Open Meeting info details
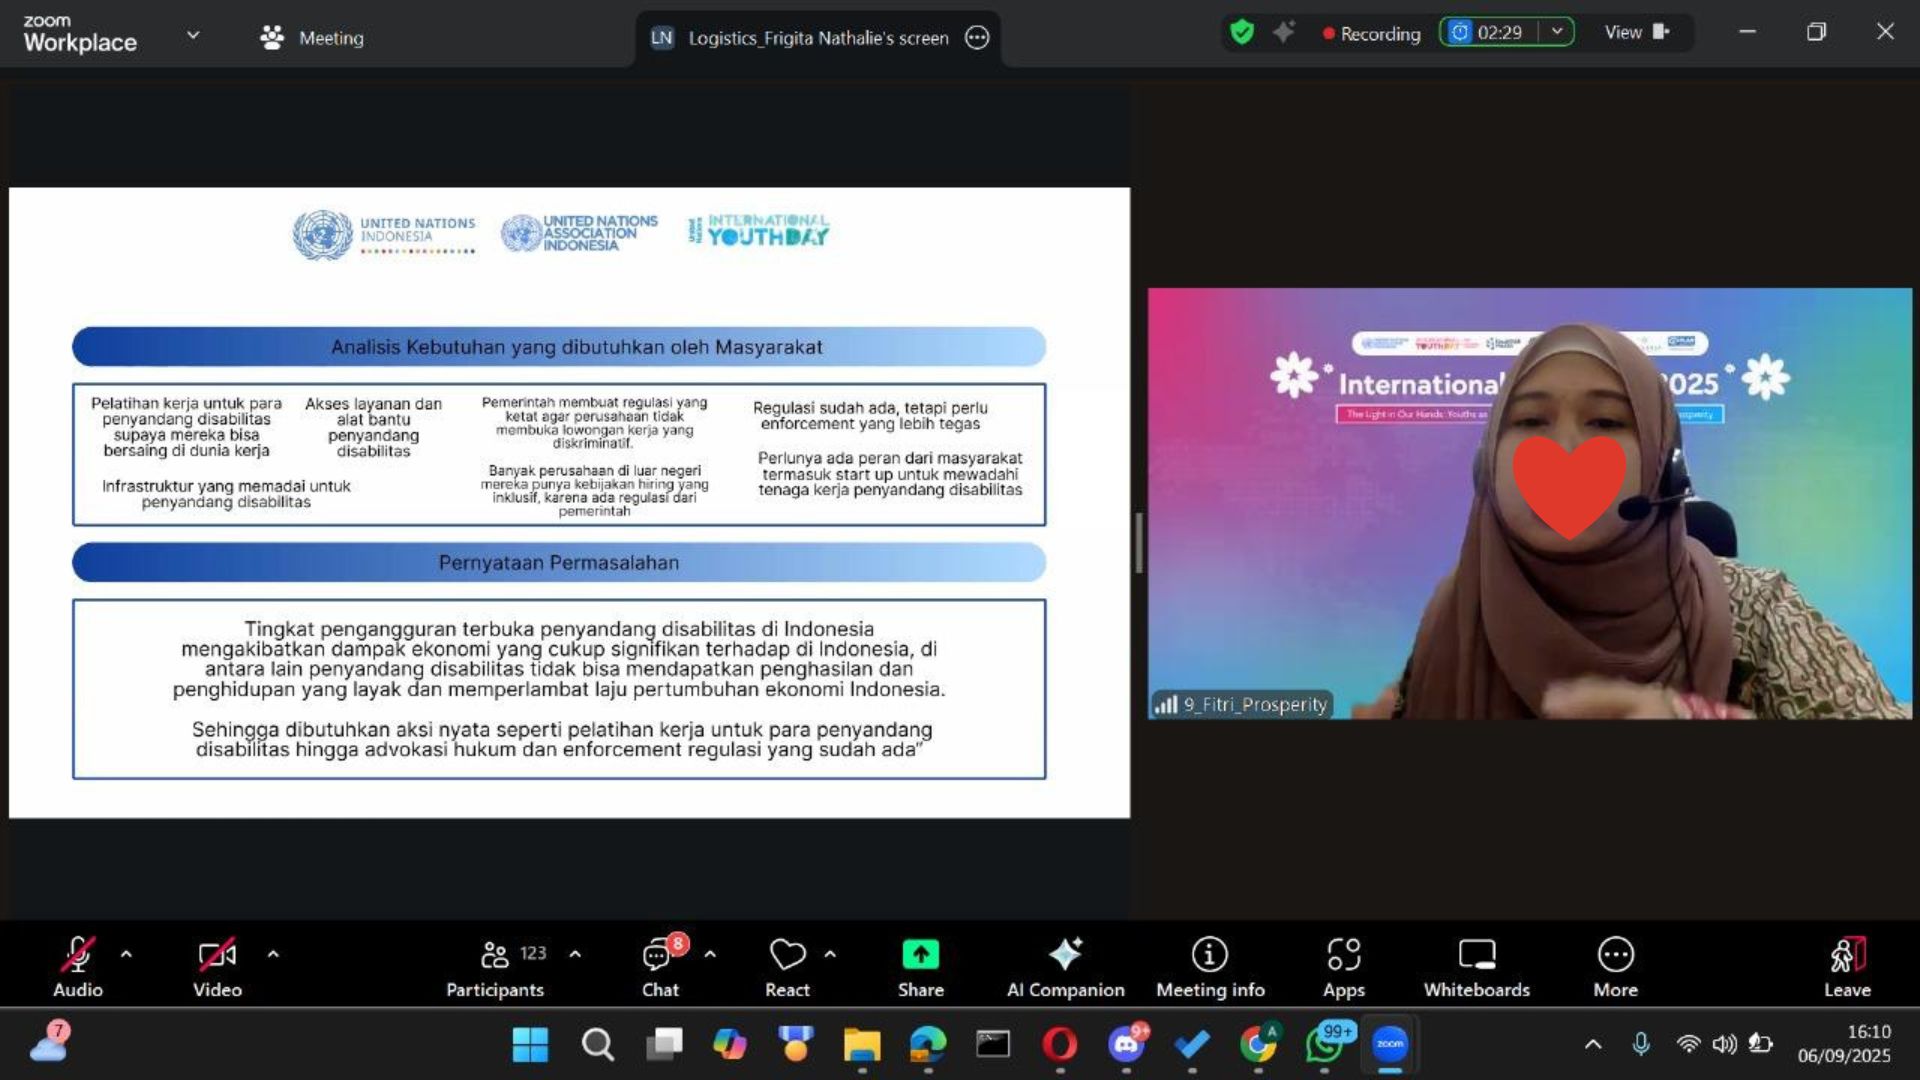1920x1080 pixels. 1209,963
